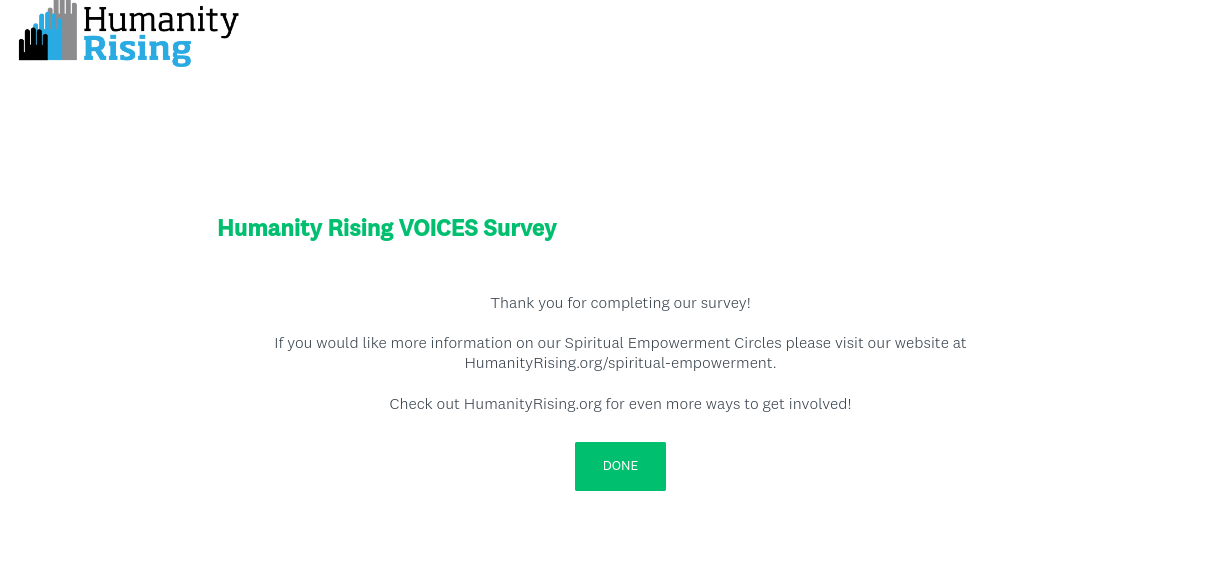Image resolution: width=1216 pixels, height=588 pixels.
Task: Open the HumanityRising.org/spiritual-empowerment address
Action: [619, 363]
